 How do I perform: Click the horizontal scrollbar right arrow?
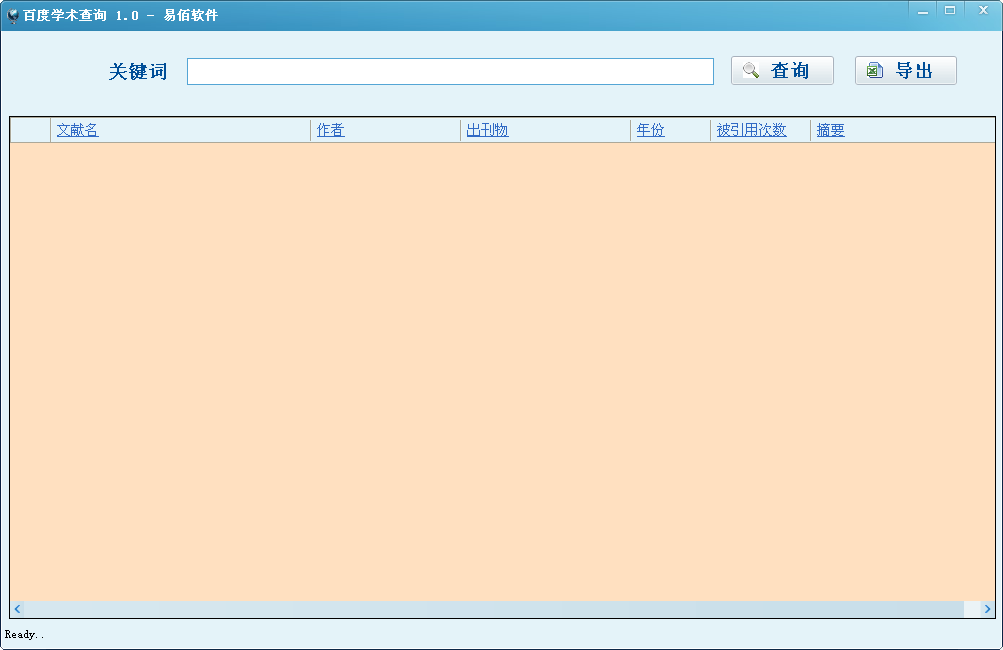(987, 609)
